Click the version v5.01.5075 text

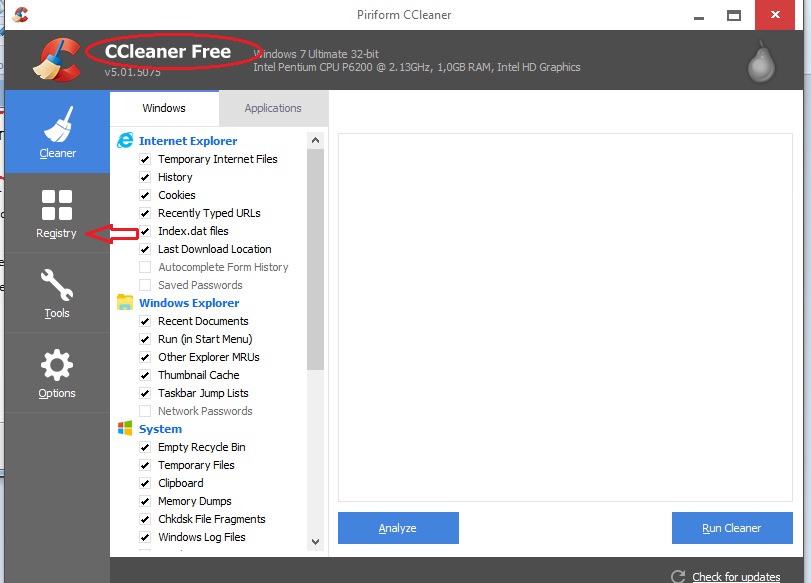tap(132, 72)
